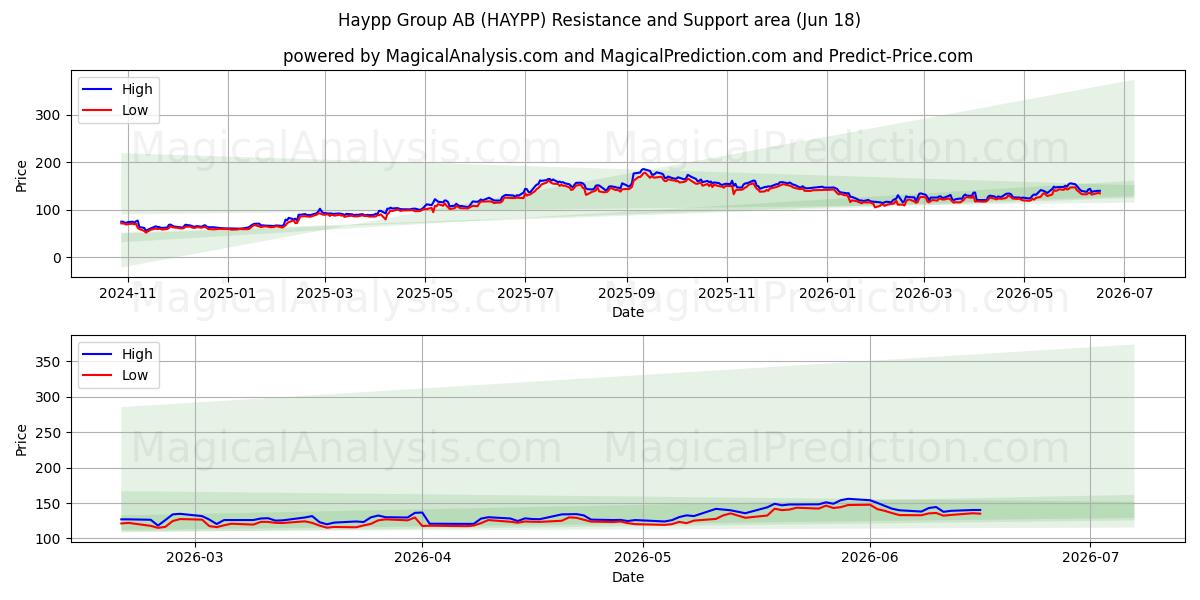Click the '2026-05' x-axis label in the top chart
Viewport: 1200px width, 600px height.
(x=1023, y=295)
